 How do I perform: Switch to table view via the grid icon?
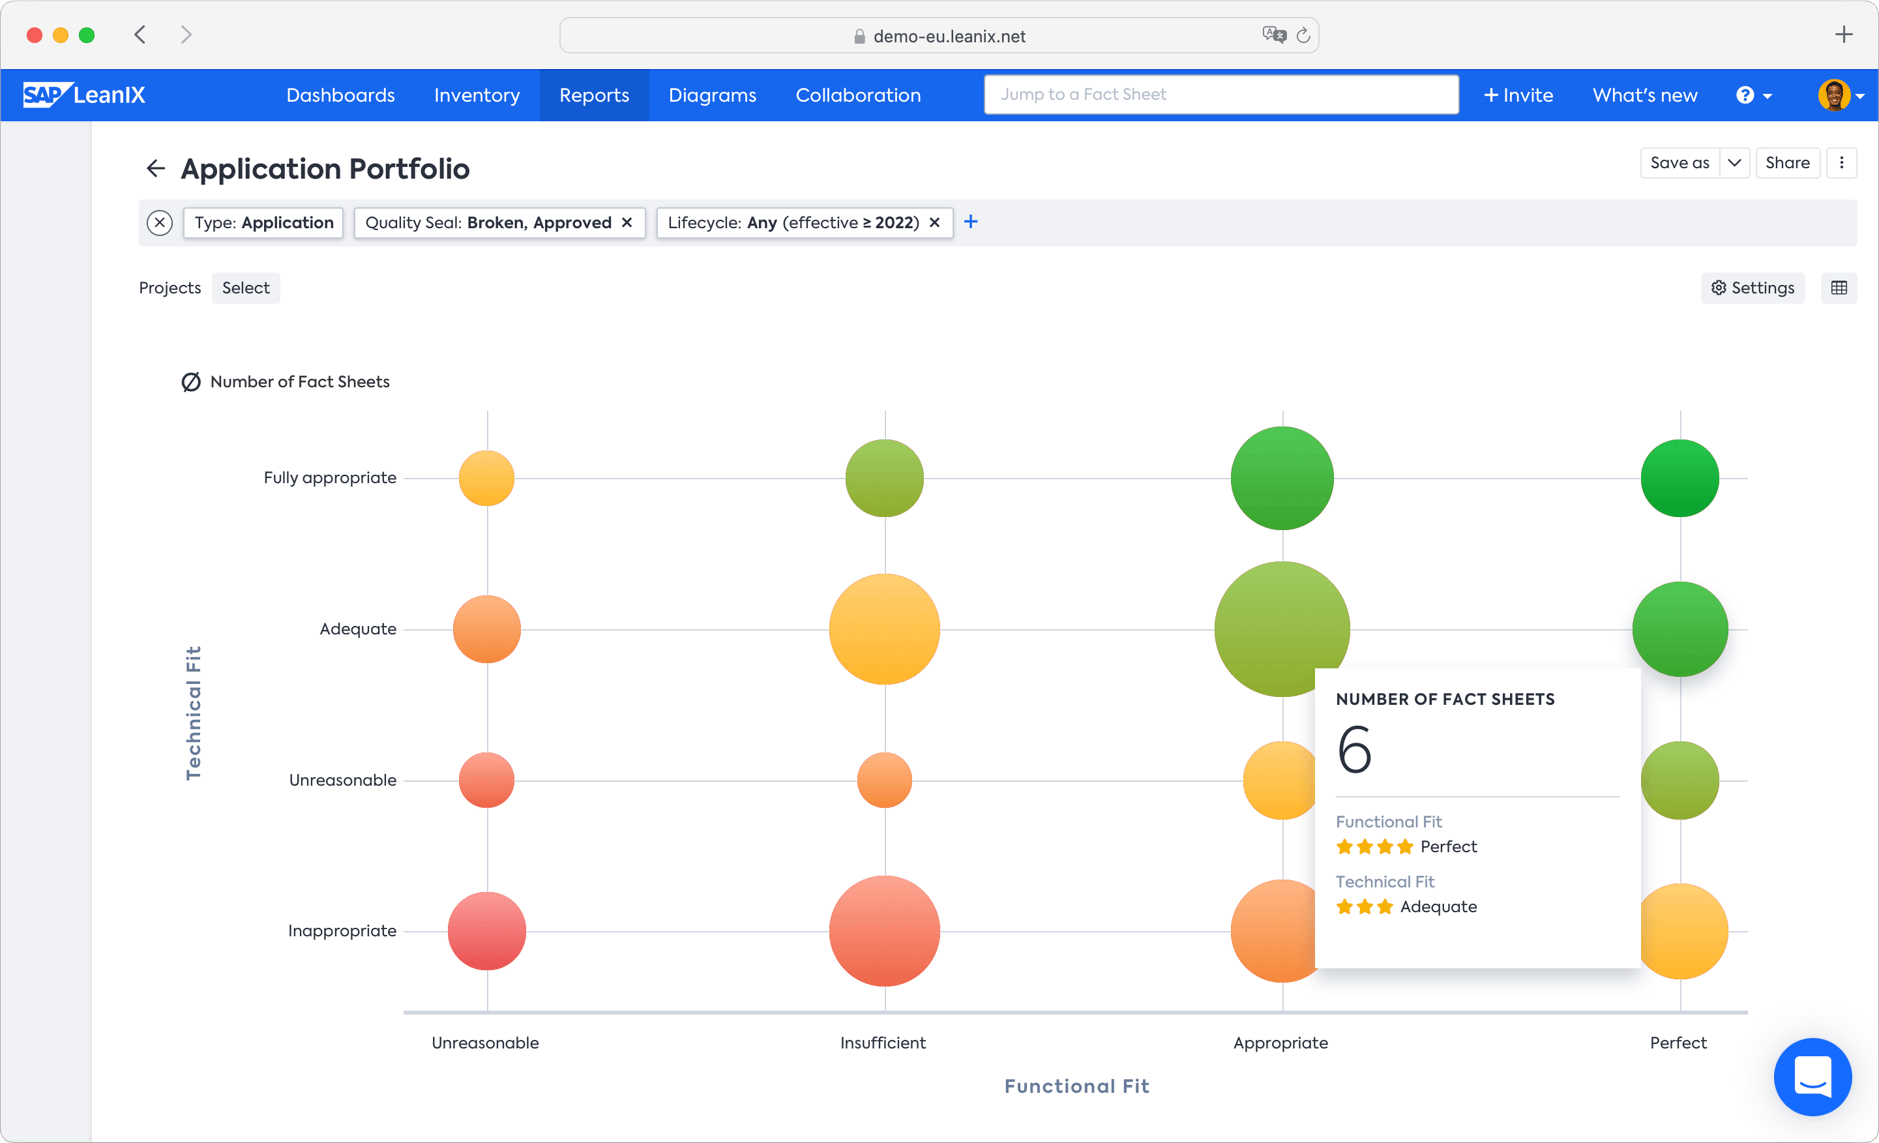(x=1839, y=287)
